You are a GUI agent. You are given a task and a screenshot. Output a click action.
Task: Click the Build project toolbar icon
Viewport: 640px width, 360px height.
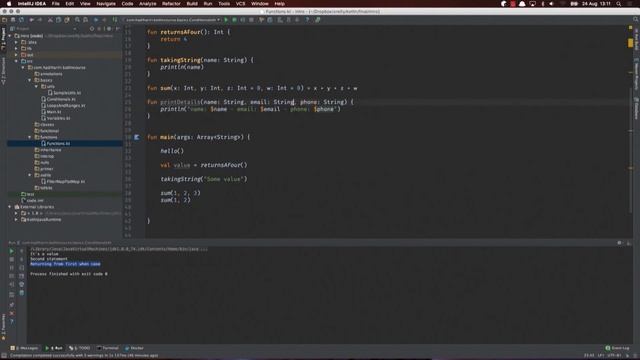(115, 20)
